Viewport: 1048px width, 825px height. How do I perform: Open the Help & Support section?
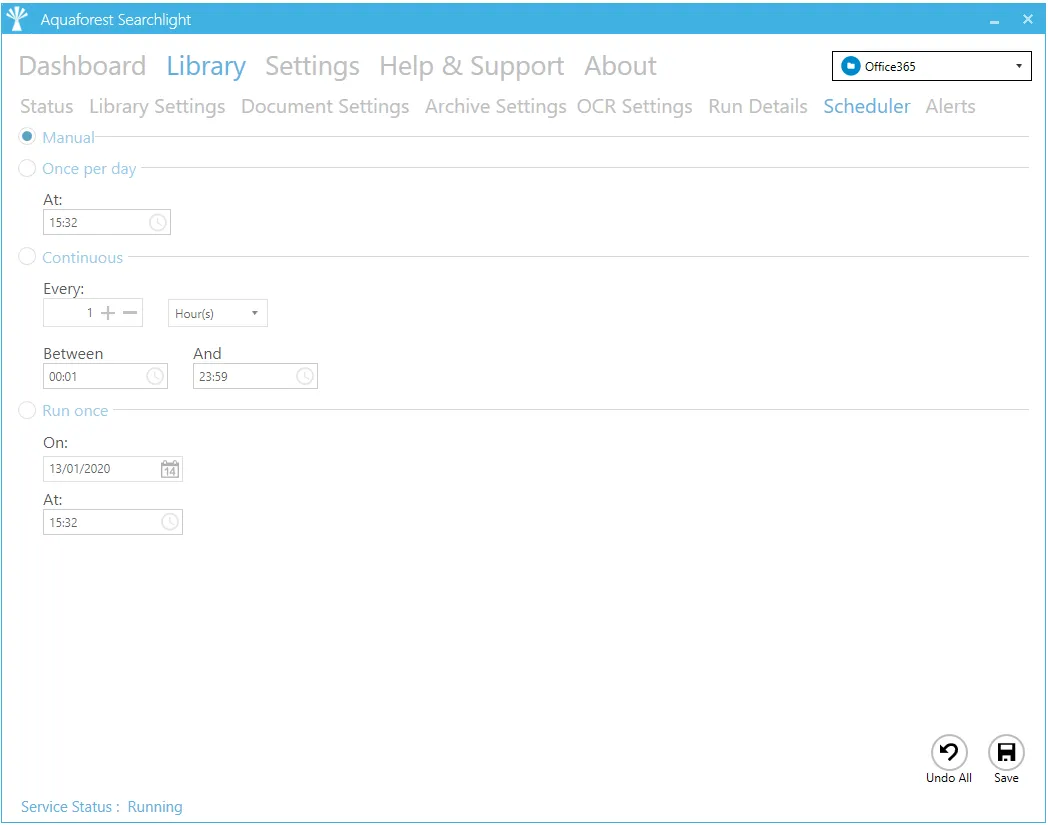471,67
